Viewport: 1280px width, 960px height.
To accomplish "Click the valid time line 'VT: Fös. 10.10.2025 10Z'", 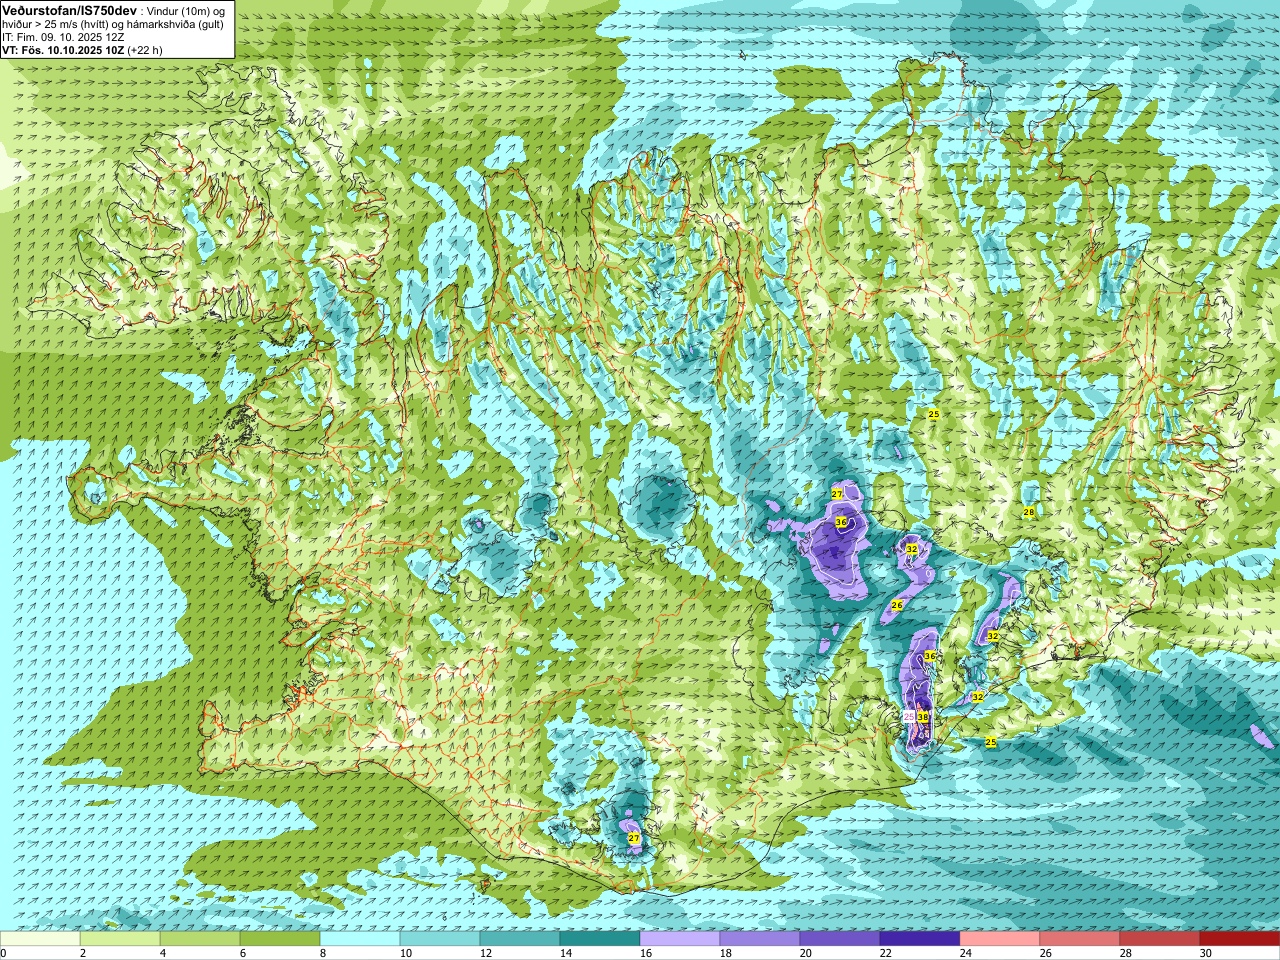I will [63, 49].
